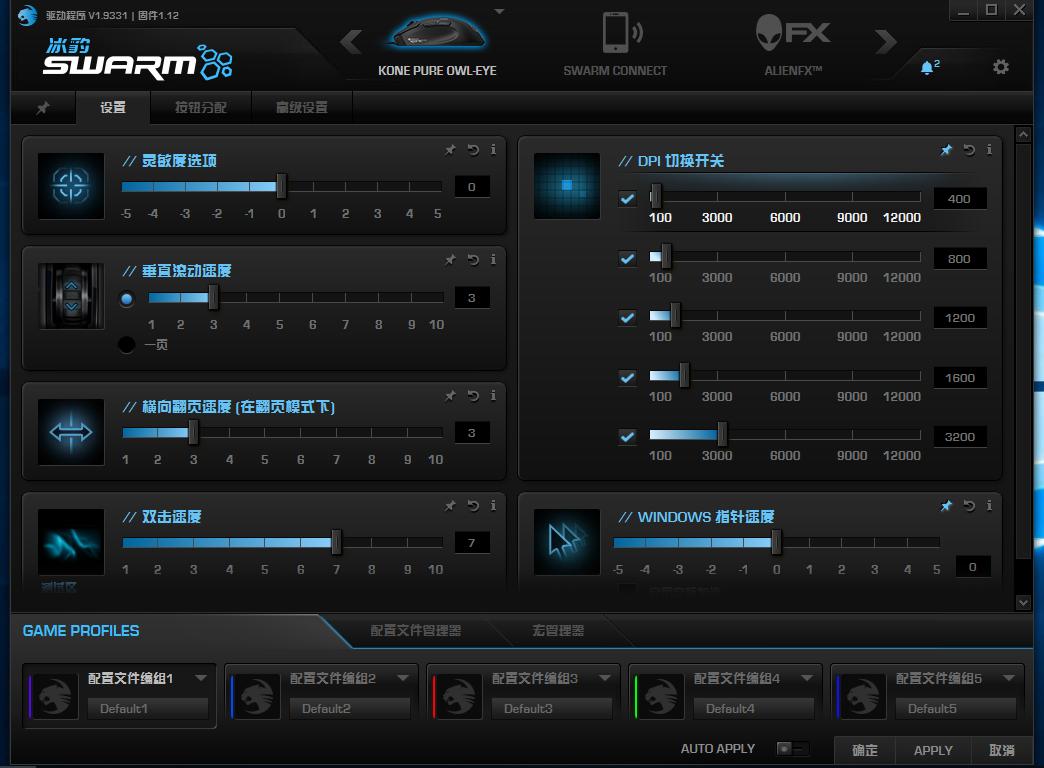Viewport: 1044px width, 768px height.
Task: Select the Default5 profile slot
Action: pyautogui.click(x=956, y=709)
